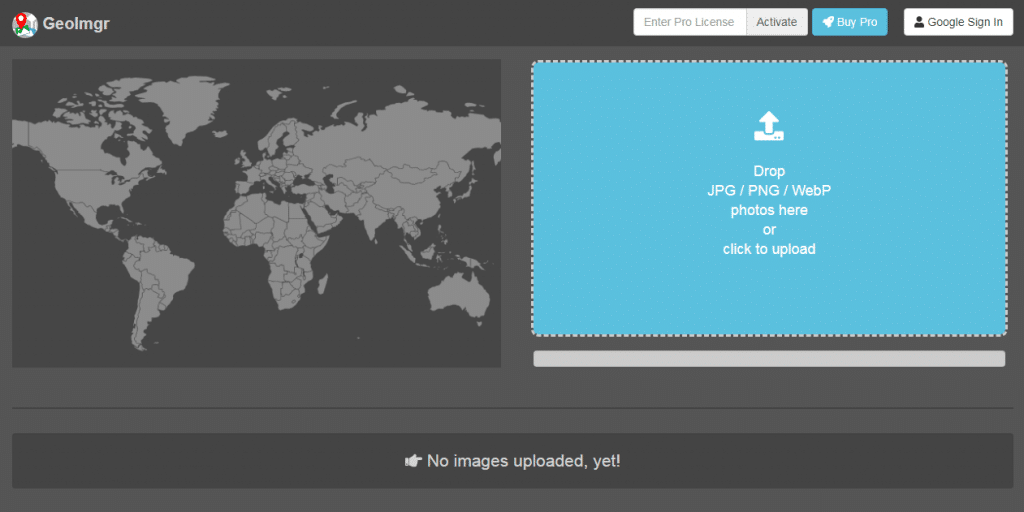1024x512 pixels.
Task: Click the upload progress bar
Action: [769, 359]
